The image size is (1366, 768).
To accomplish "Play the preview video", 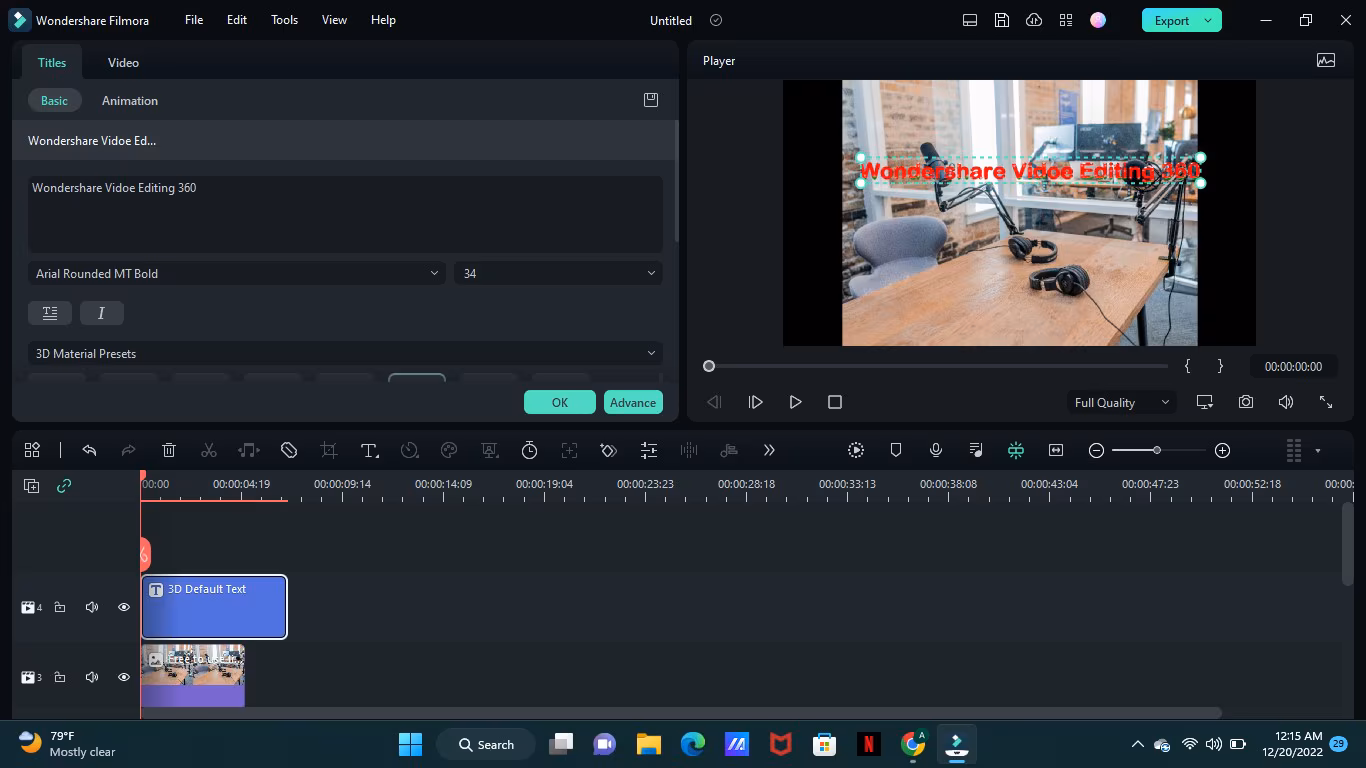I will (795, 402).
